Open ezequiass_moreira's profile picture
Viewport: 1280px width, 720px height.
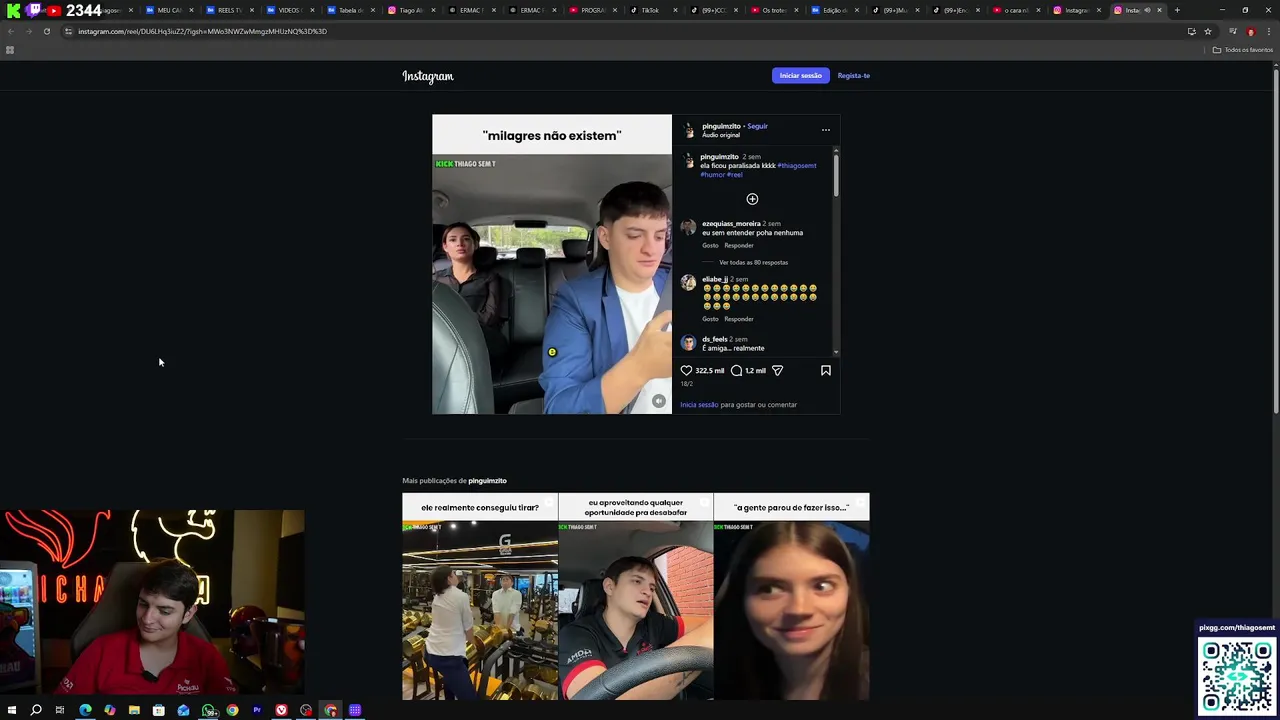click(688, 228)
